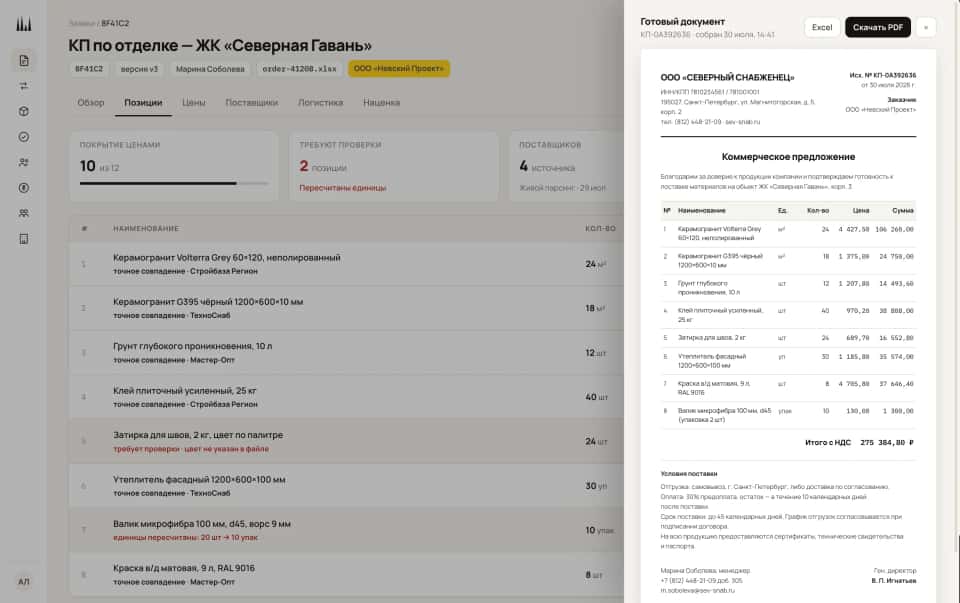Export the document with Excel button
The image size is (960, 603).
[x=822, y=28]
